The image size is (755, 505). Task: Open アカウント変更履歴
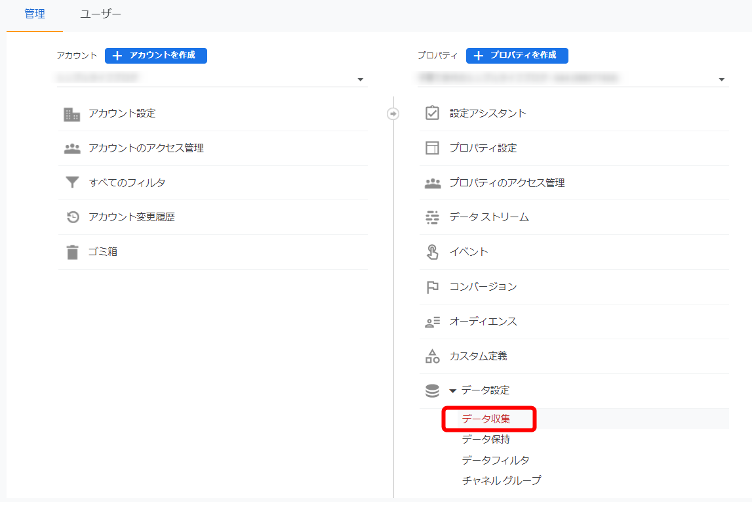pos(132,217)
